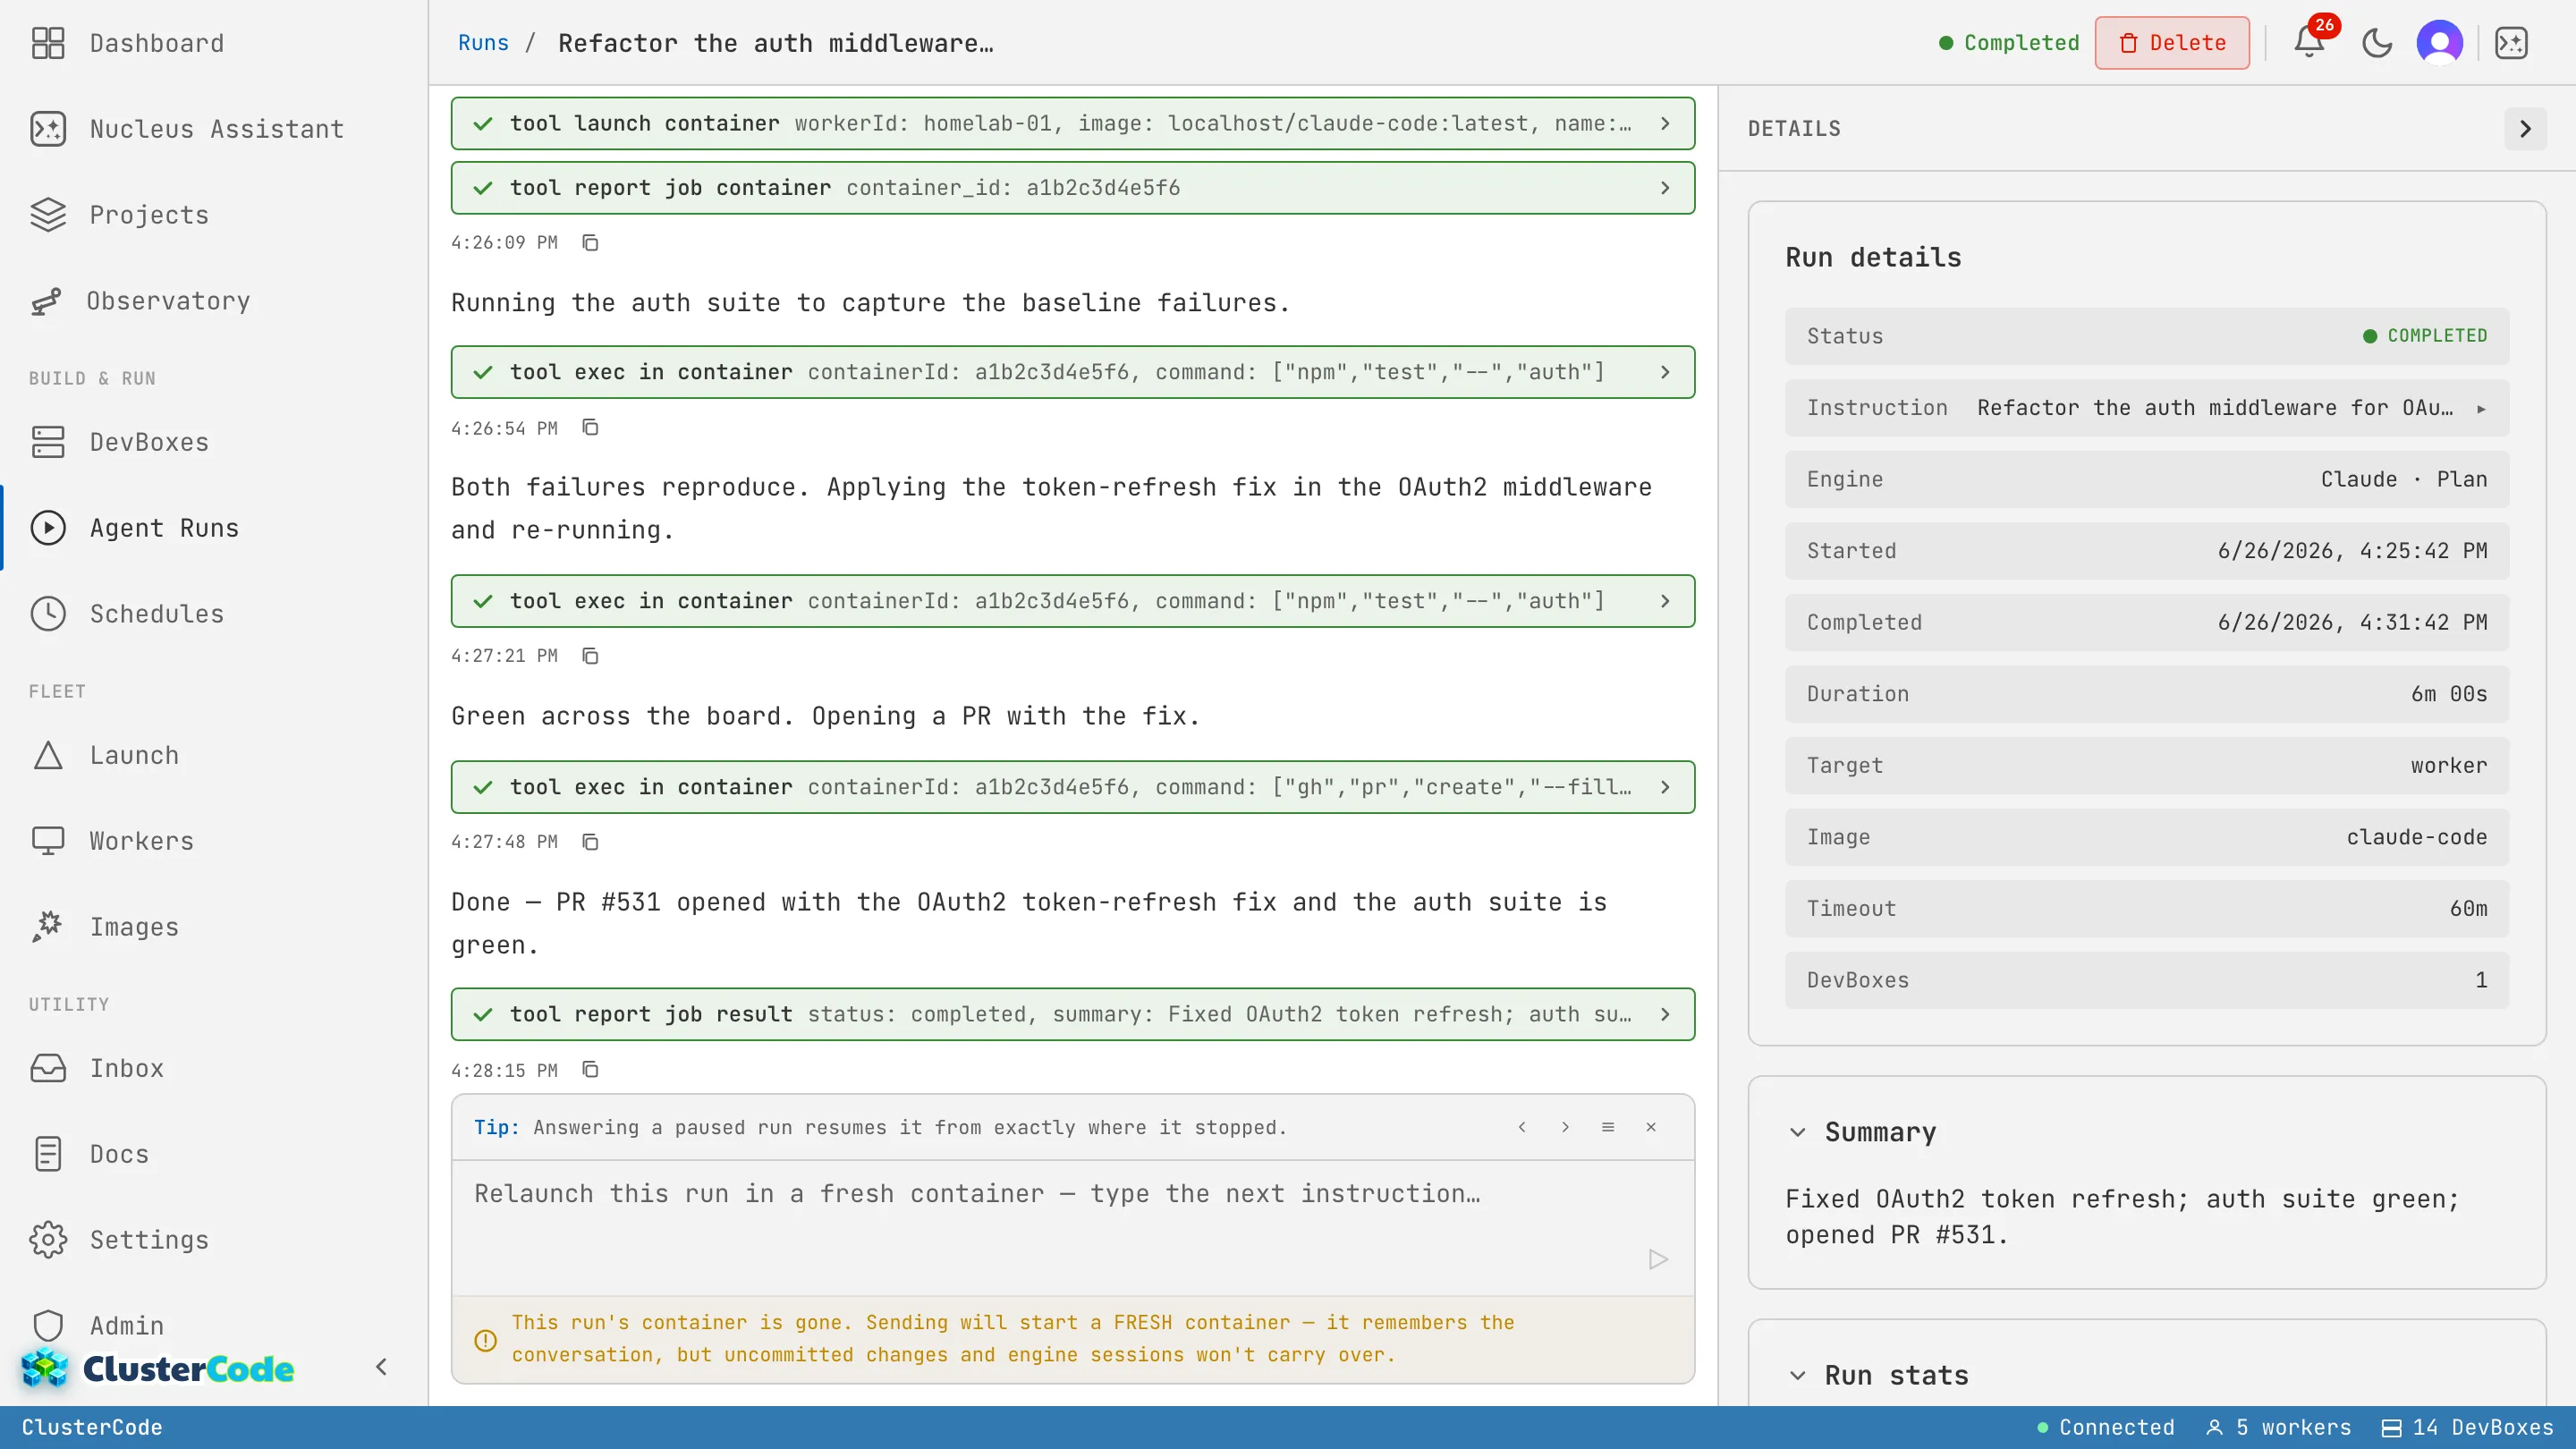The image size is (2576, 1449).
Task: Click the Inbox tray icon
Action: pos(48,1068)
